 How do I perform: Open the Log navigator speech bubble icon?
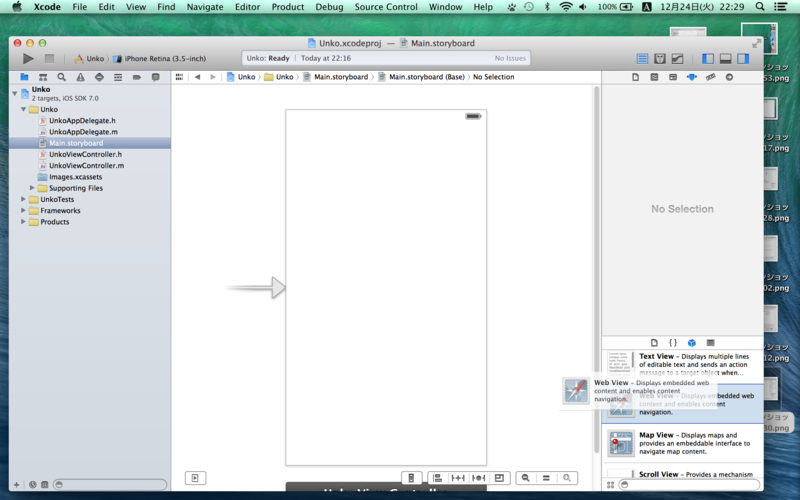pyautogui.click(x=156, y=77)
